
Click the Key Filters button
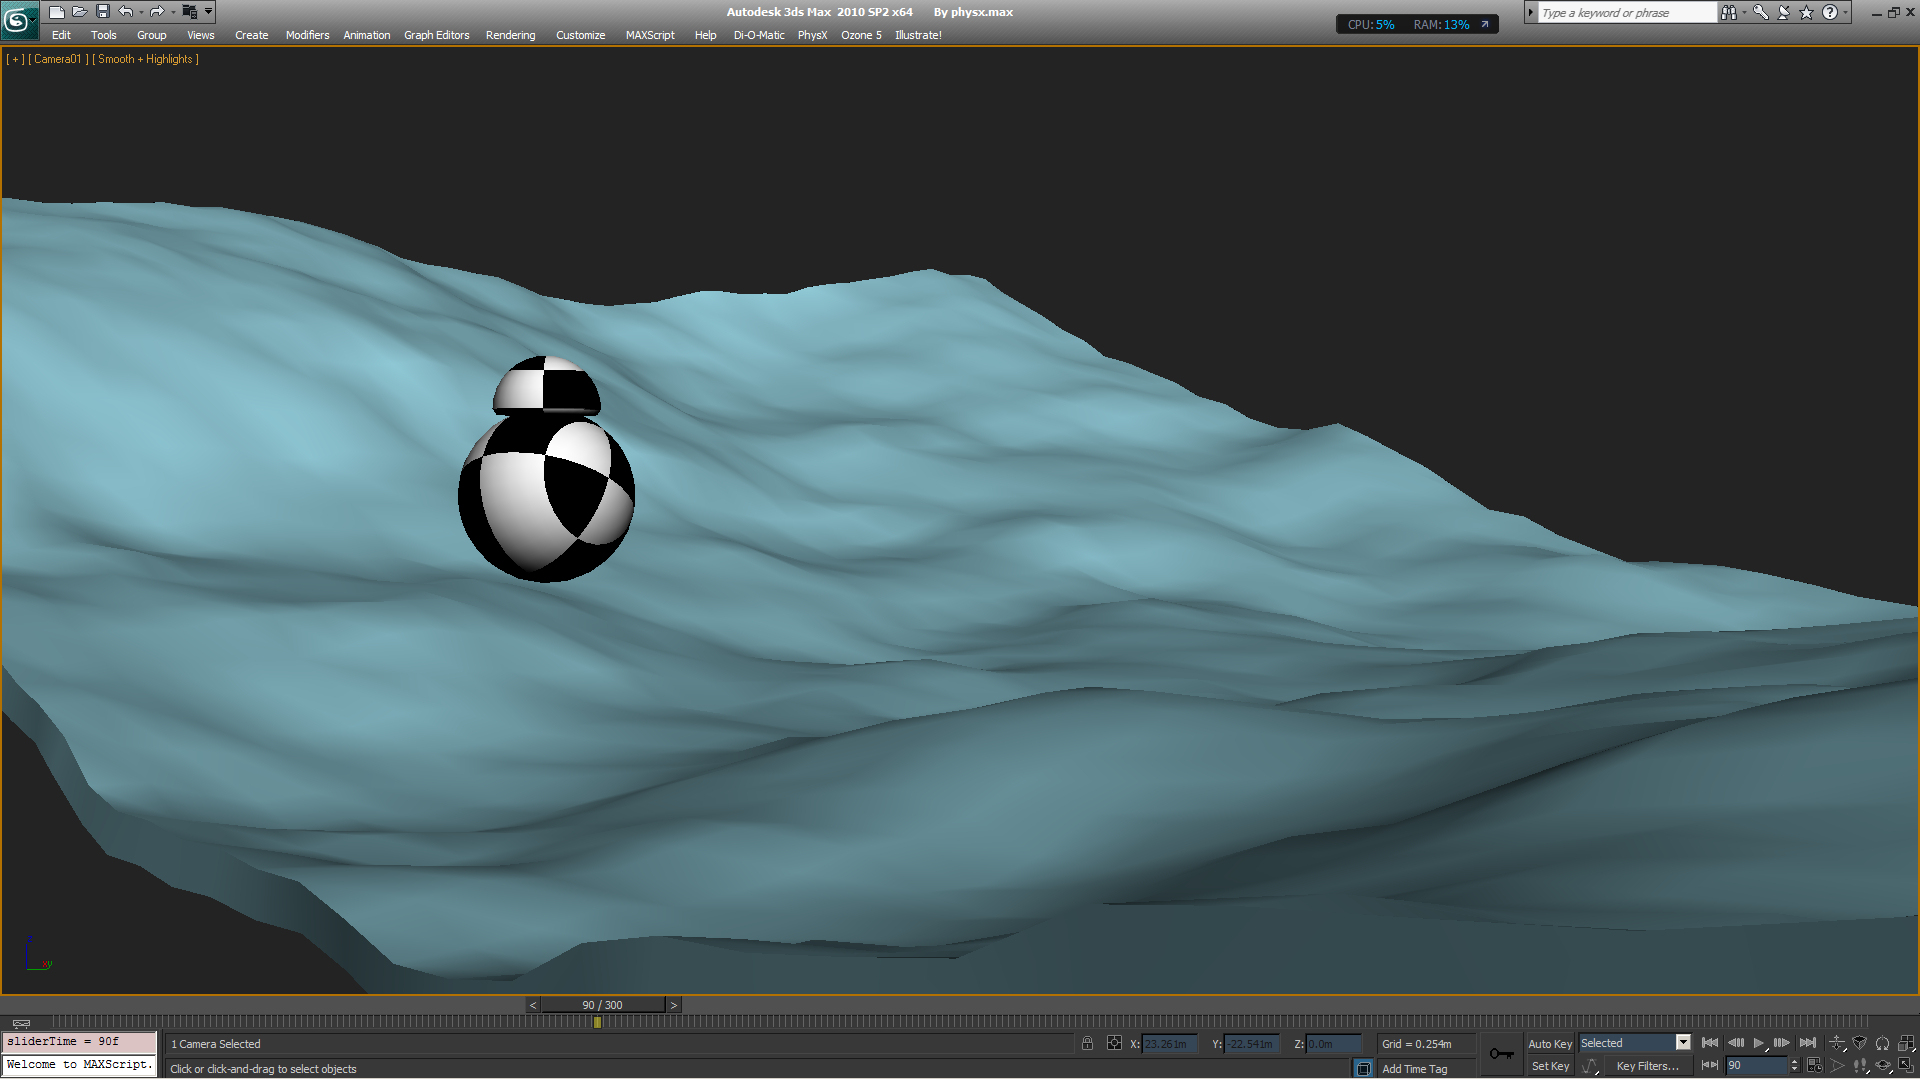[x=1646, y=1066]
